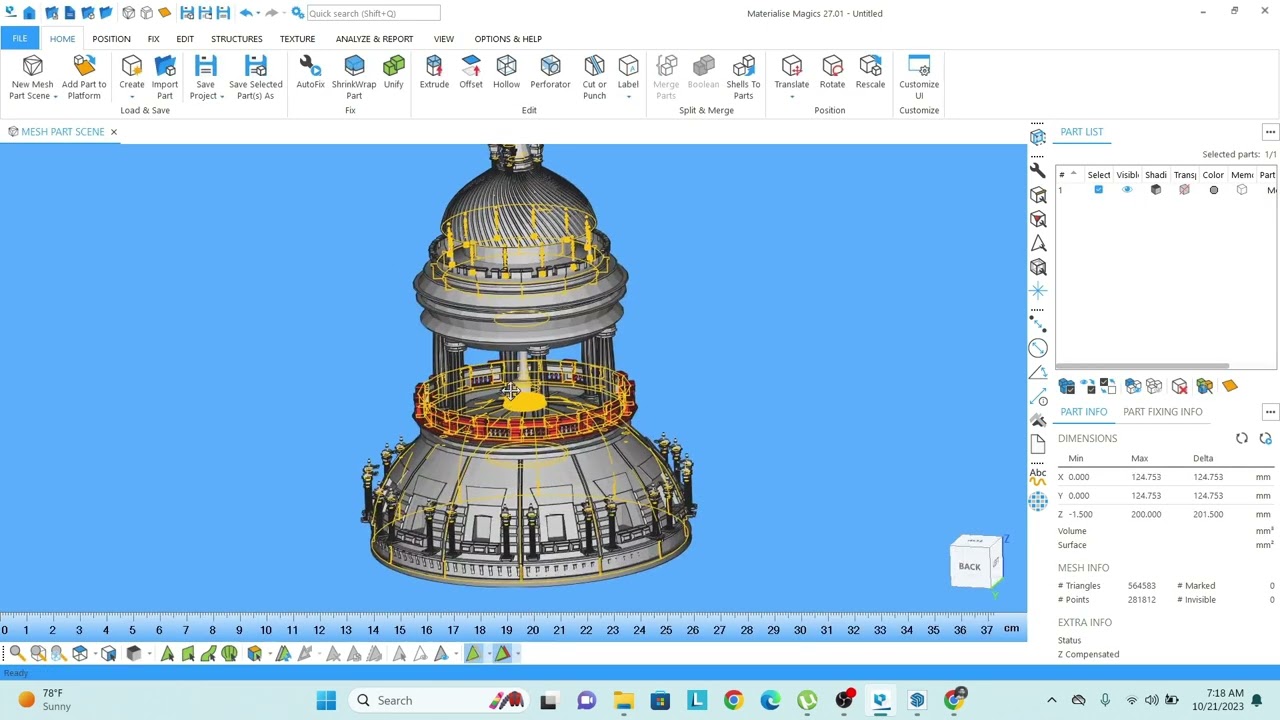Click the Customize UI button

pos(919,77)
